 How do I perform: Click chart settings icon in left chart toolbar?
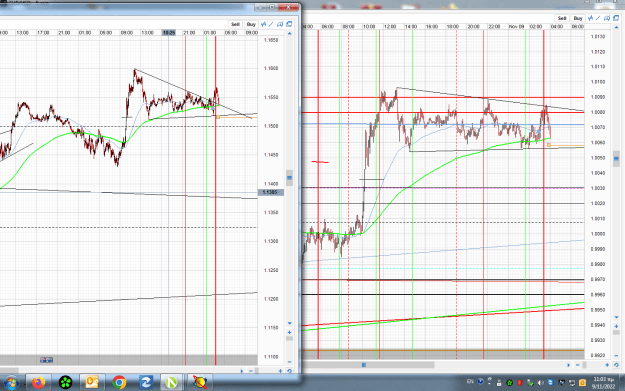click(x=280, y=24)
